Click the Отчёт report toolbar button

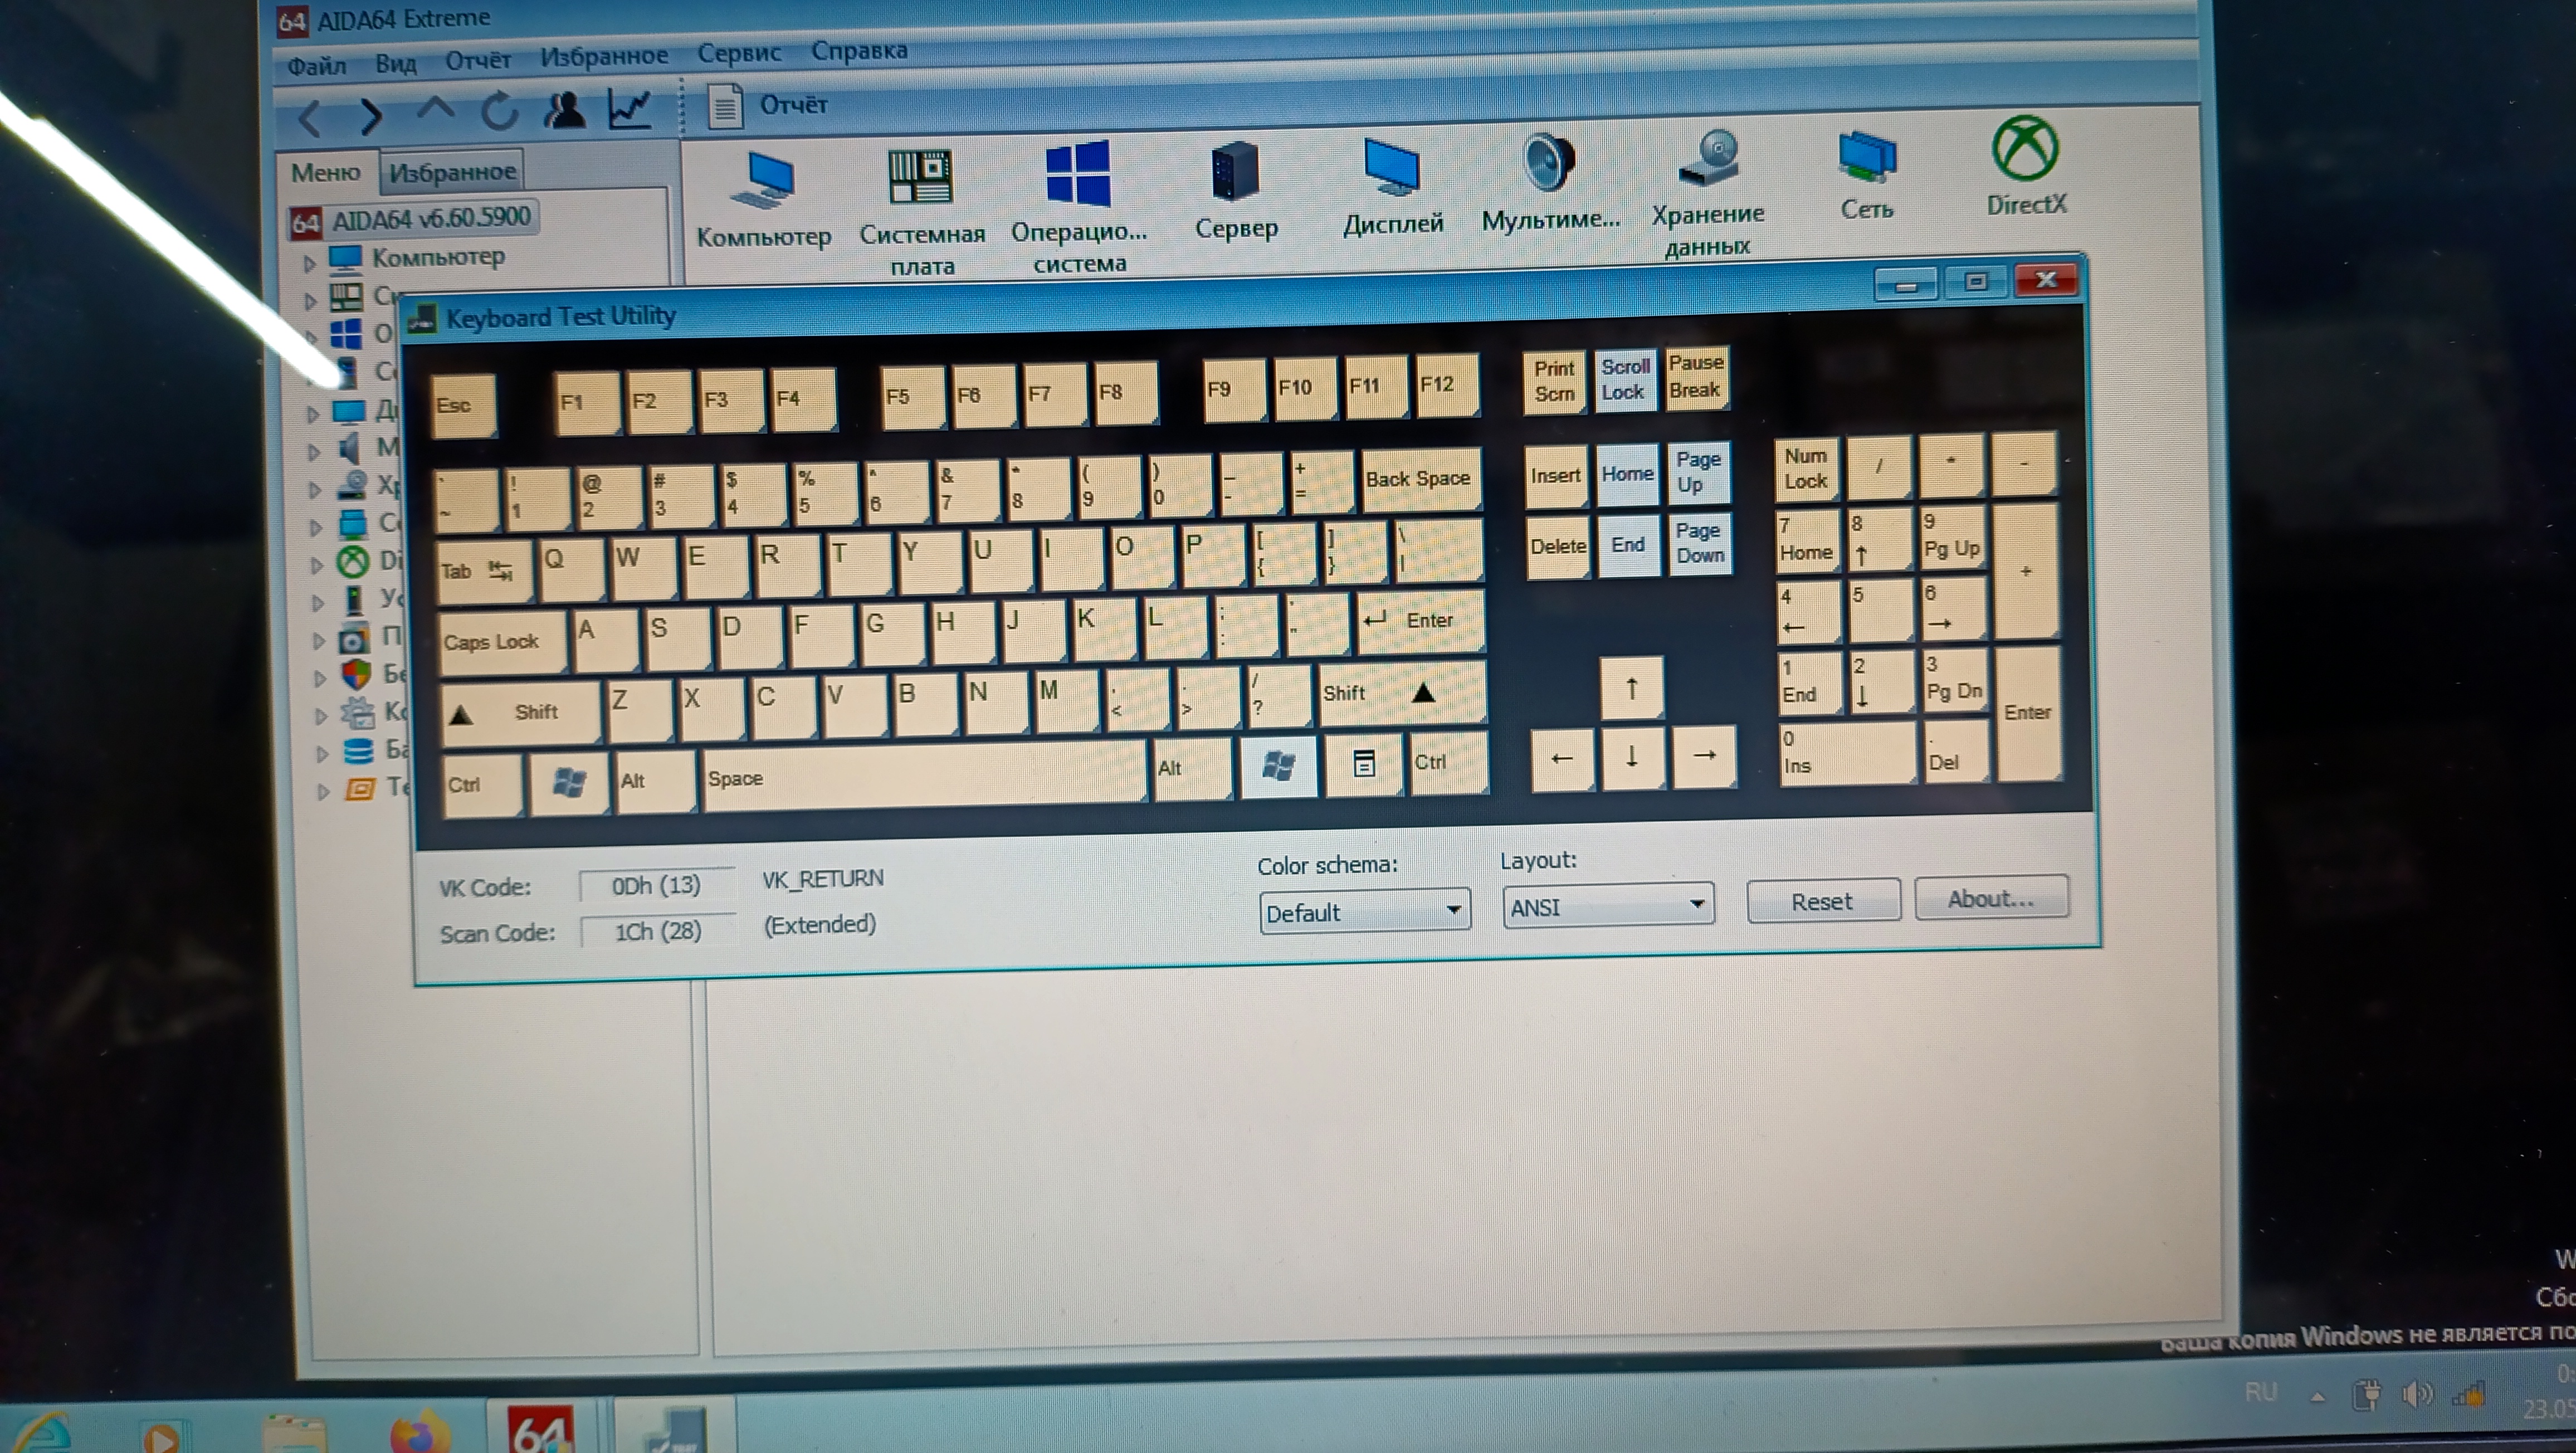tap(767, 105)
